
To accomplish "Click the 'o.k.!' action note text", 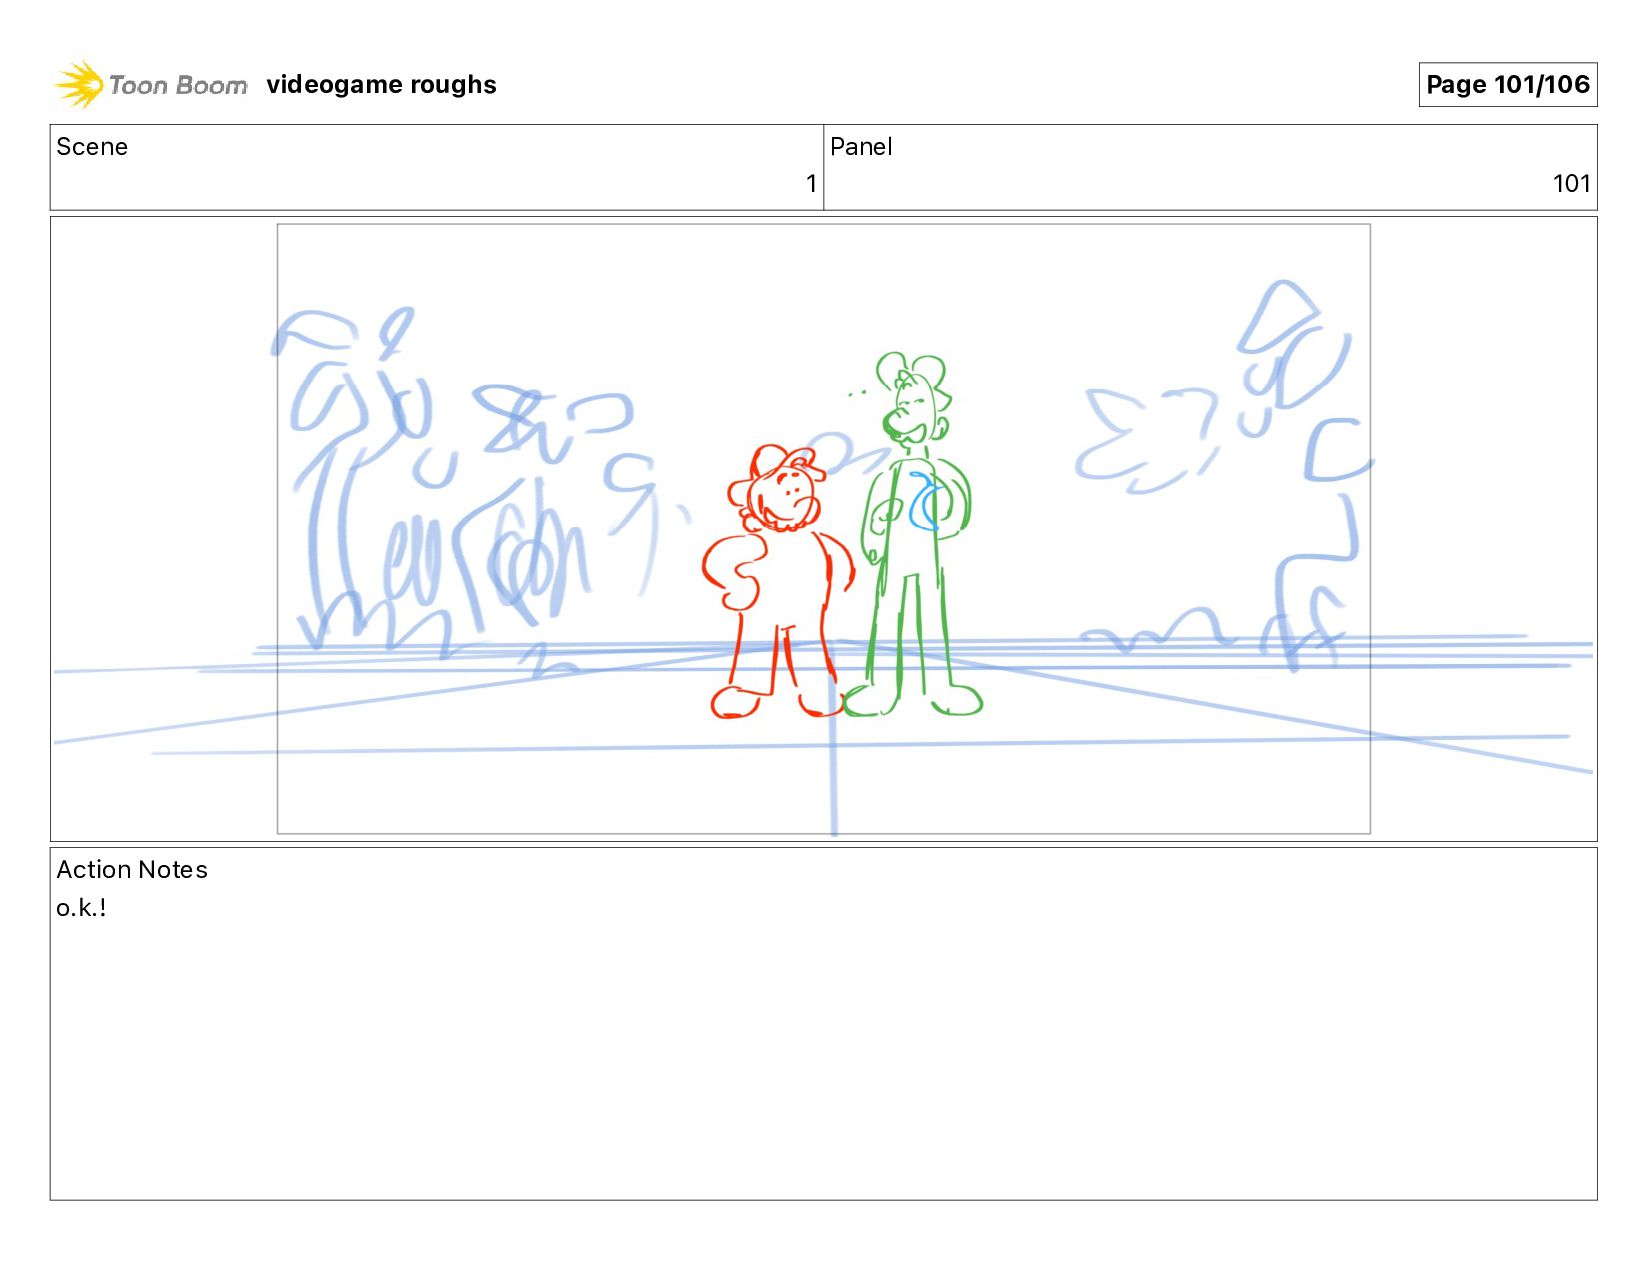I will click(x=81, y=908).
